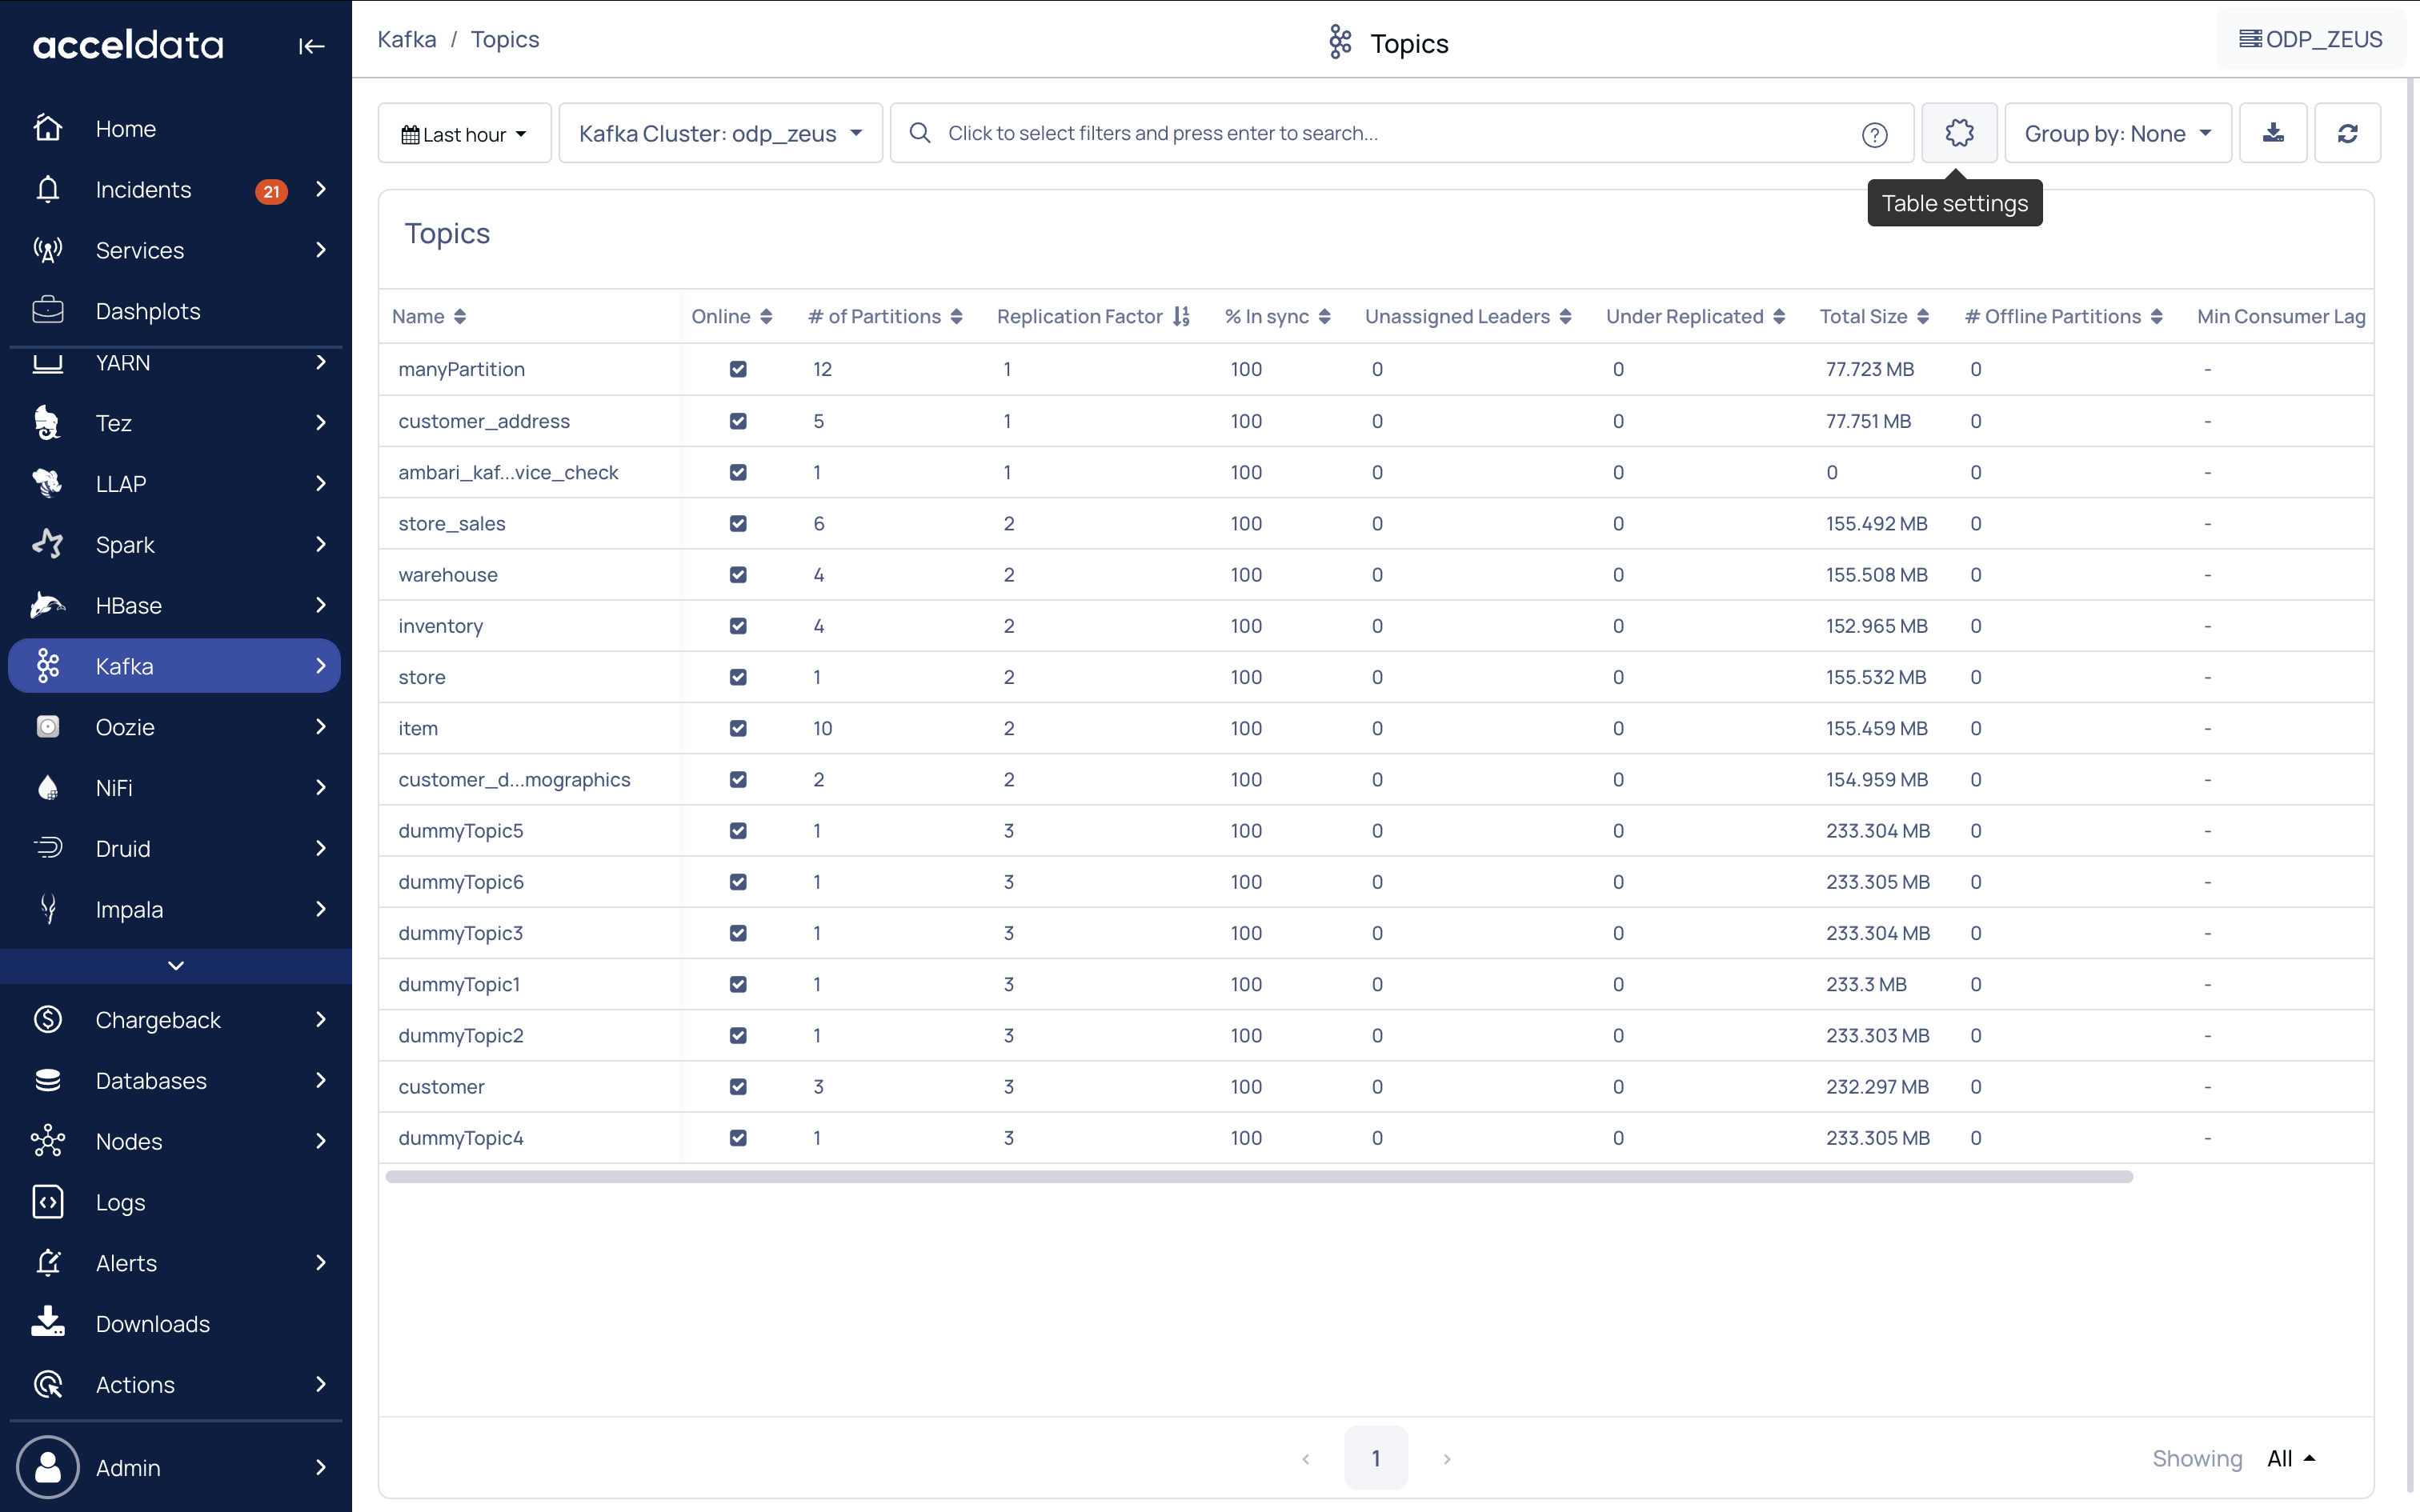Collapse the sidebar using arrow icon
Screen dimensions: 2420x1512
(311, 46)
